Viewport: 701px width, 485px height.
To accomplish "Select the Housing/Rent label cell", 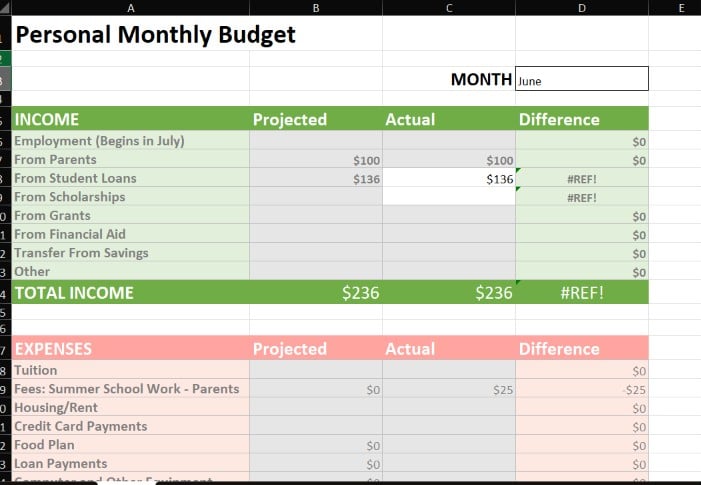I will 131,407.
